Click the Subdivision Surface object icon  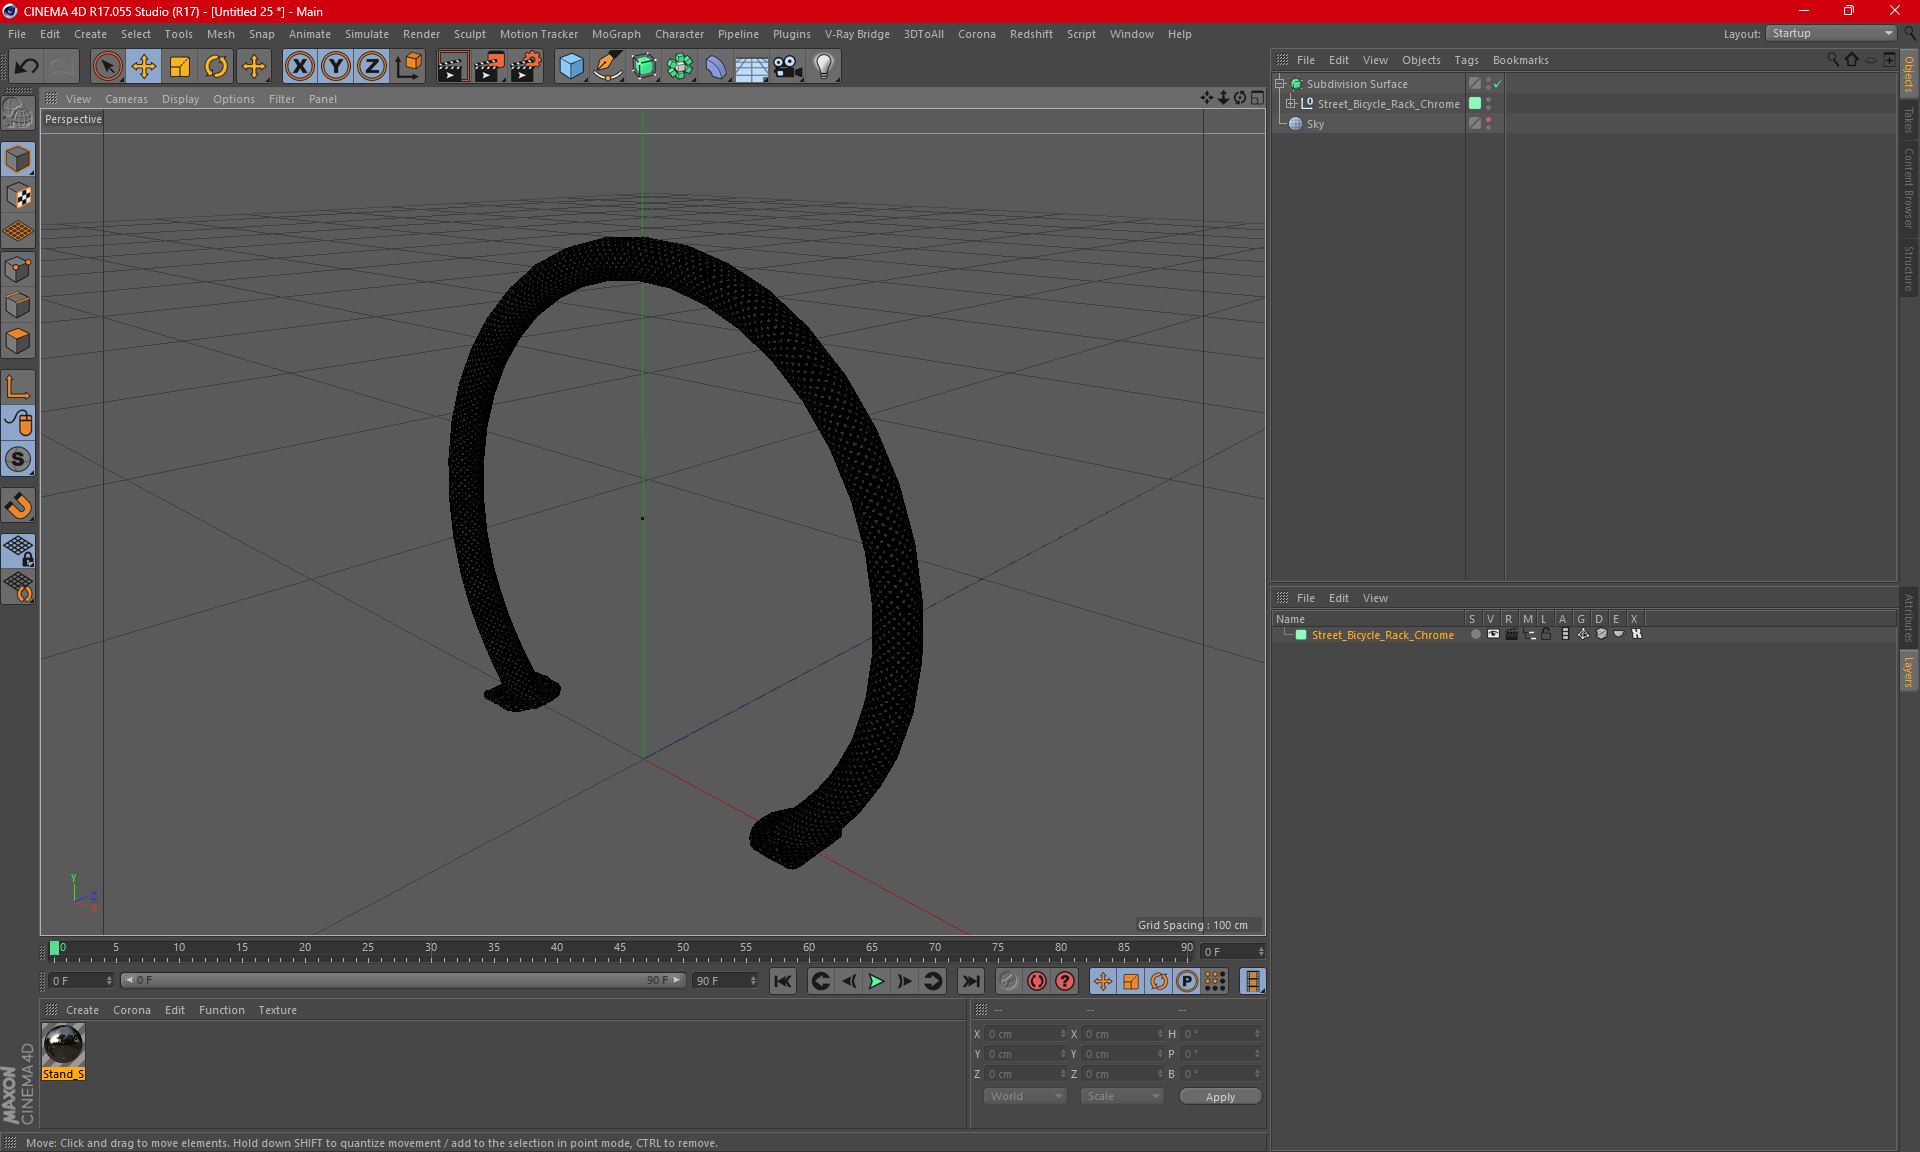click(x=1296, y=84)
